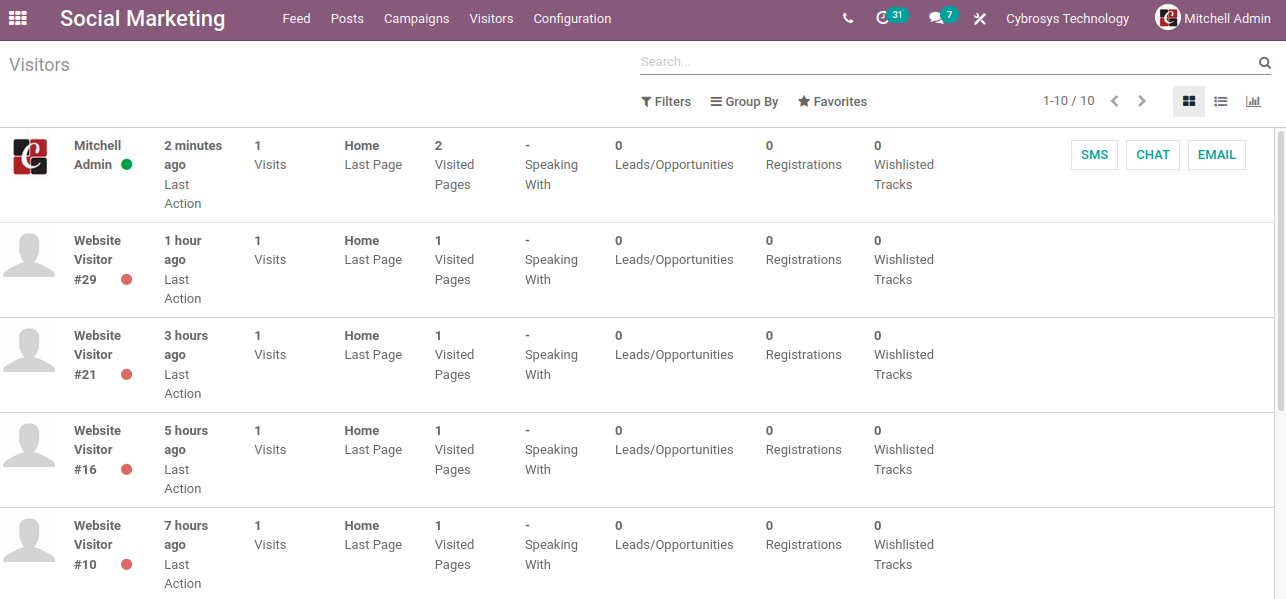Open the Campaigns menu
This screenshot has width=1286, height=599.
[x=416, y=19]
